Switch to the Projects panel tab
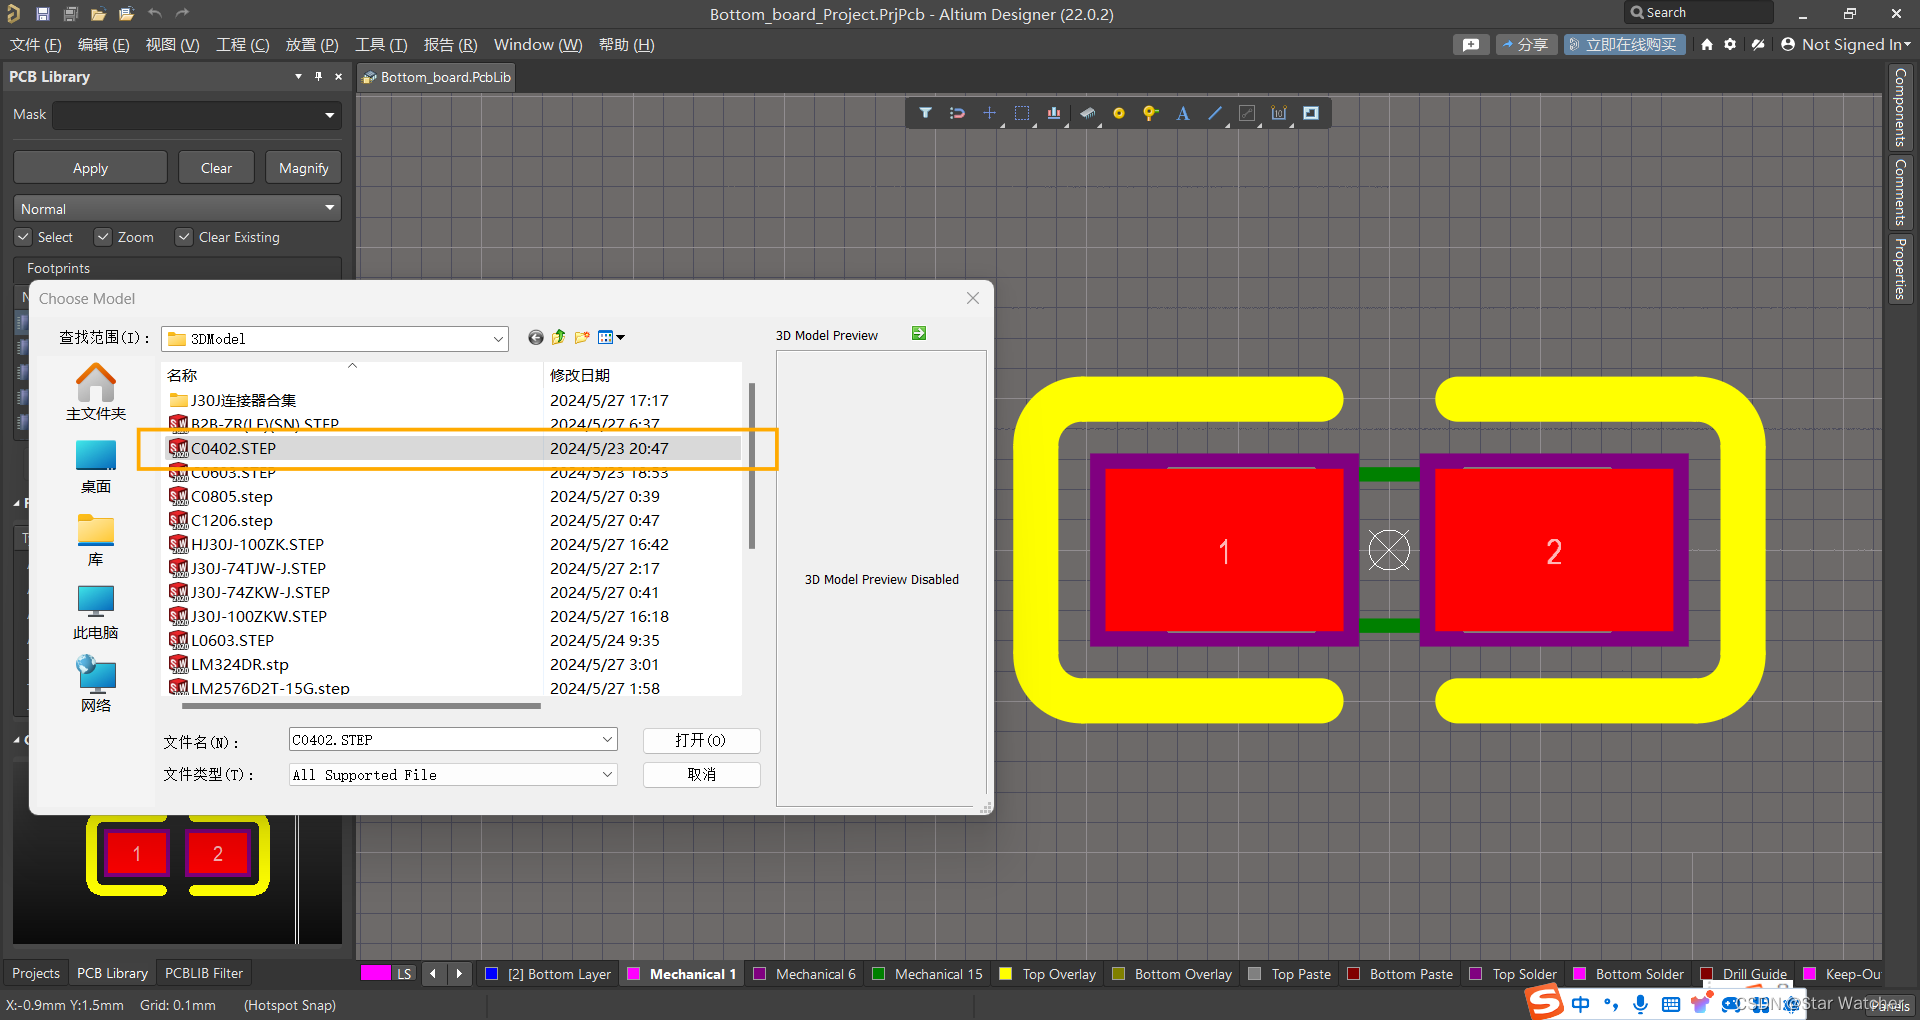The height and width of the screenshot is (1020, 1920). tap(36, 973)
